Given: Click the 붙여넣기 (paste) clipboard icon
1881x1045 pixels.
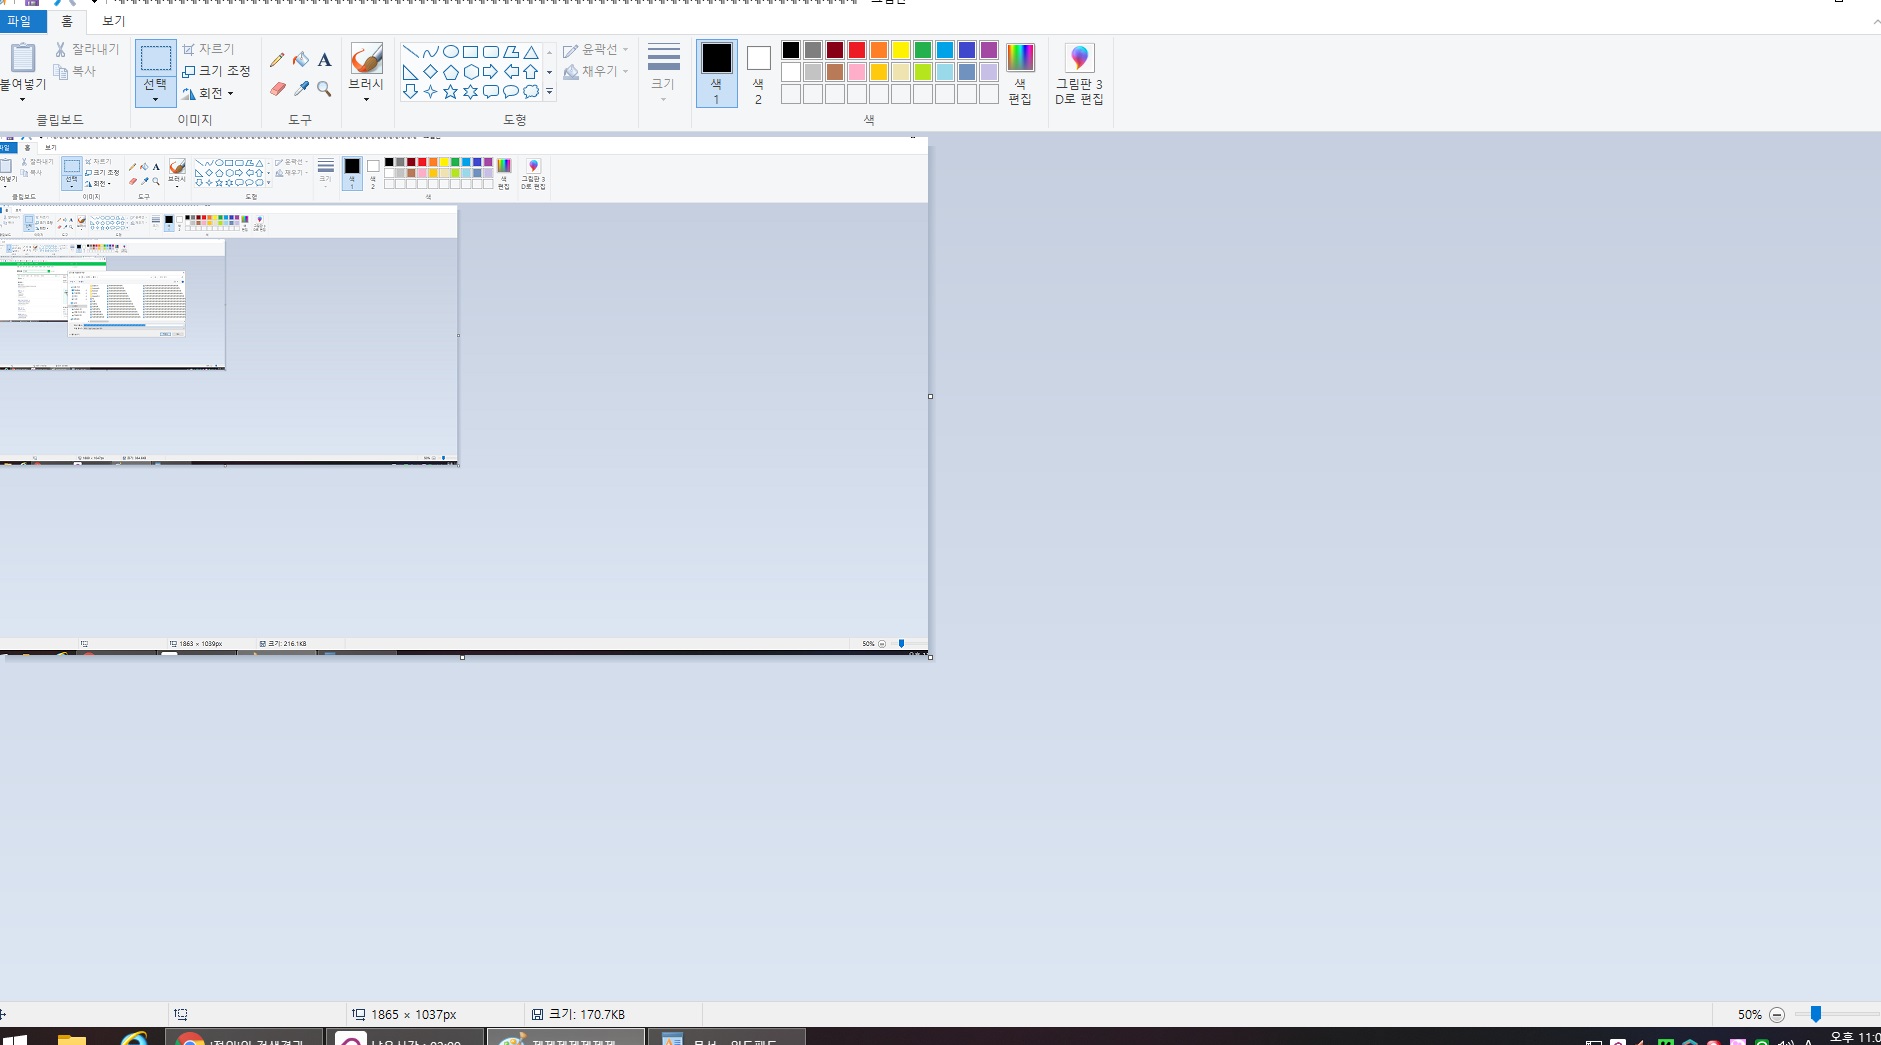Looking at the screenshot, I should click(22, 58).
